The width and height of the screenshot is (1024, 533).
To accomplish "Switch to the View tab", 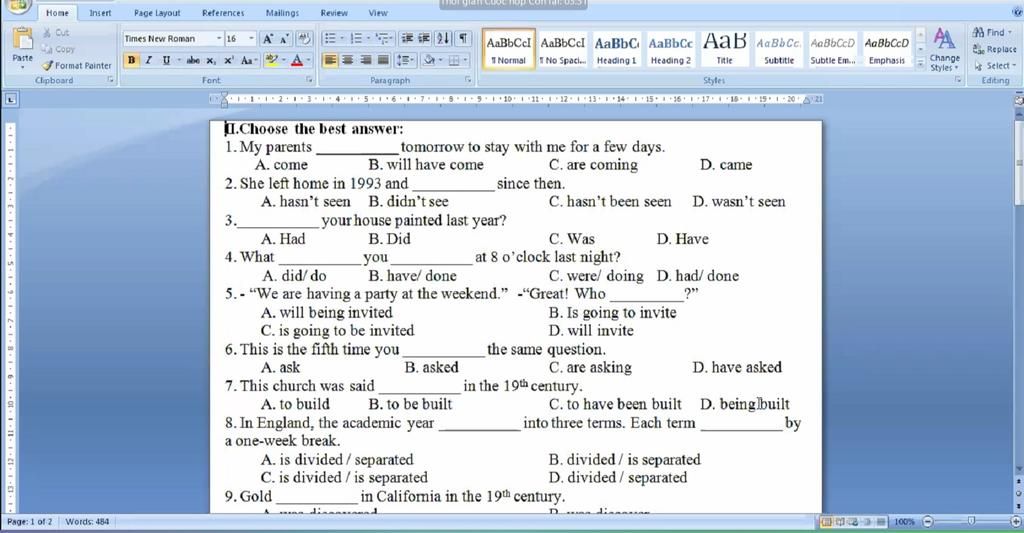I will [377, 12].
